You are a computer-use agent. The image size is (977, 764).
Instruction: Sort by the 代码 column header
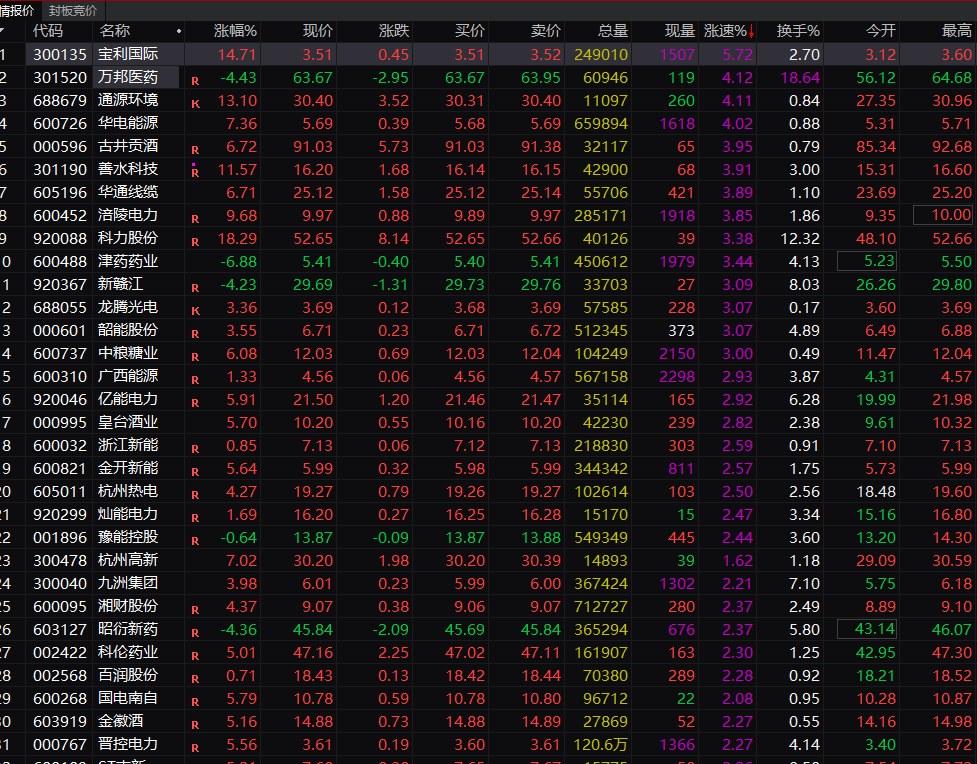[48, 31]
